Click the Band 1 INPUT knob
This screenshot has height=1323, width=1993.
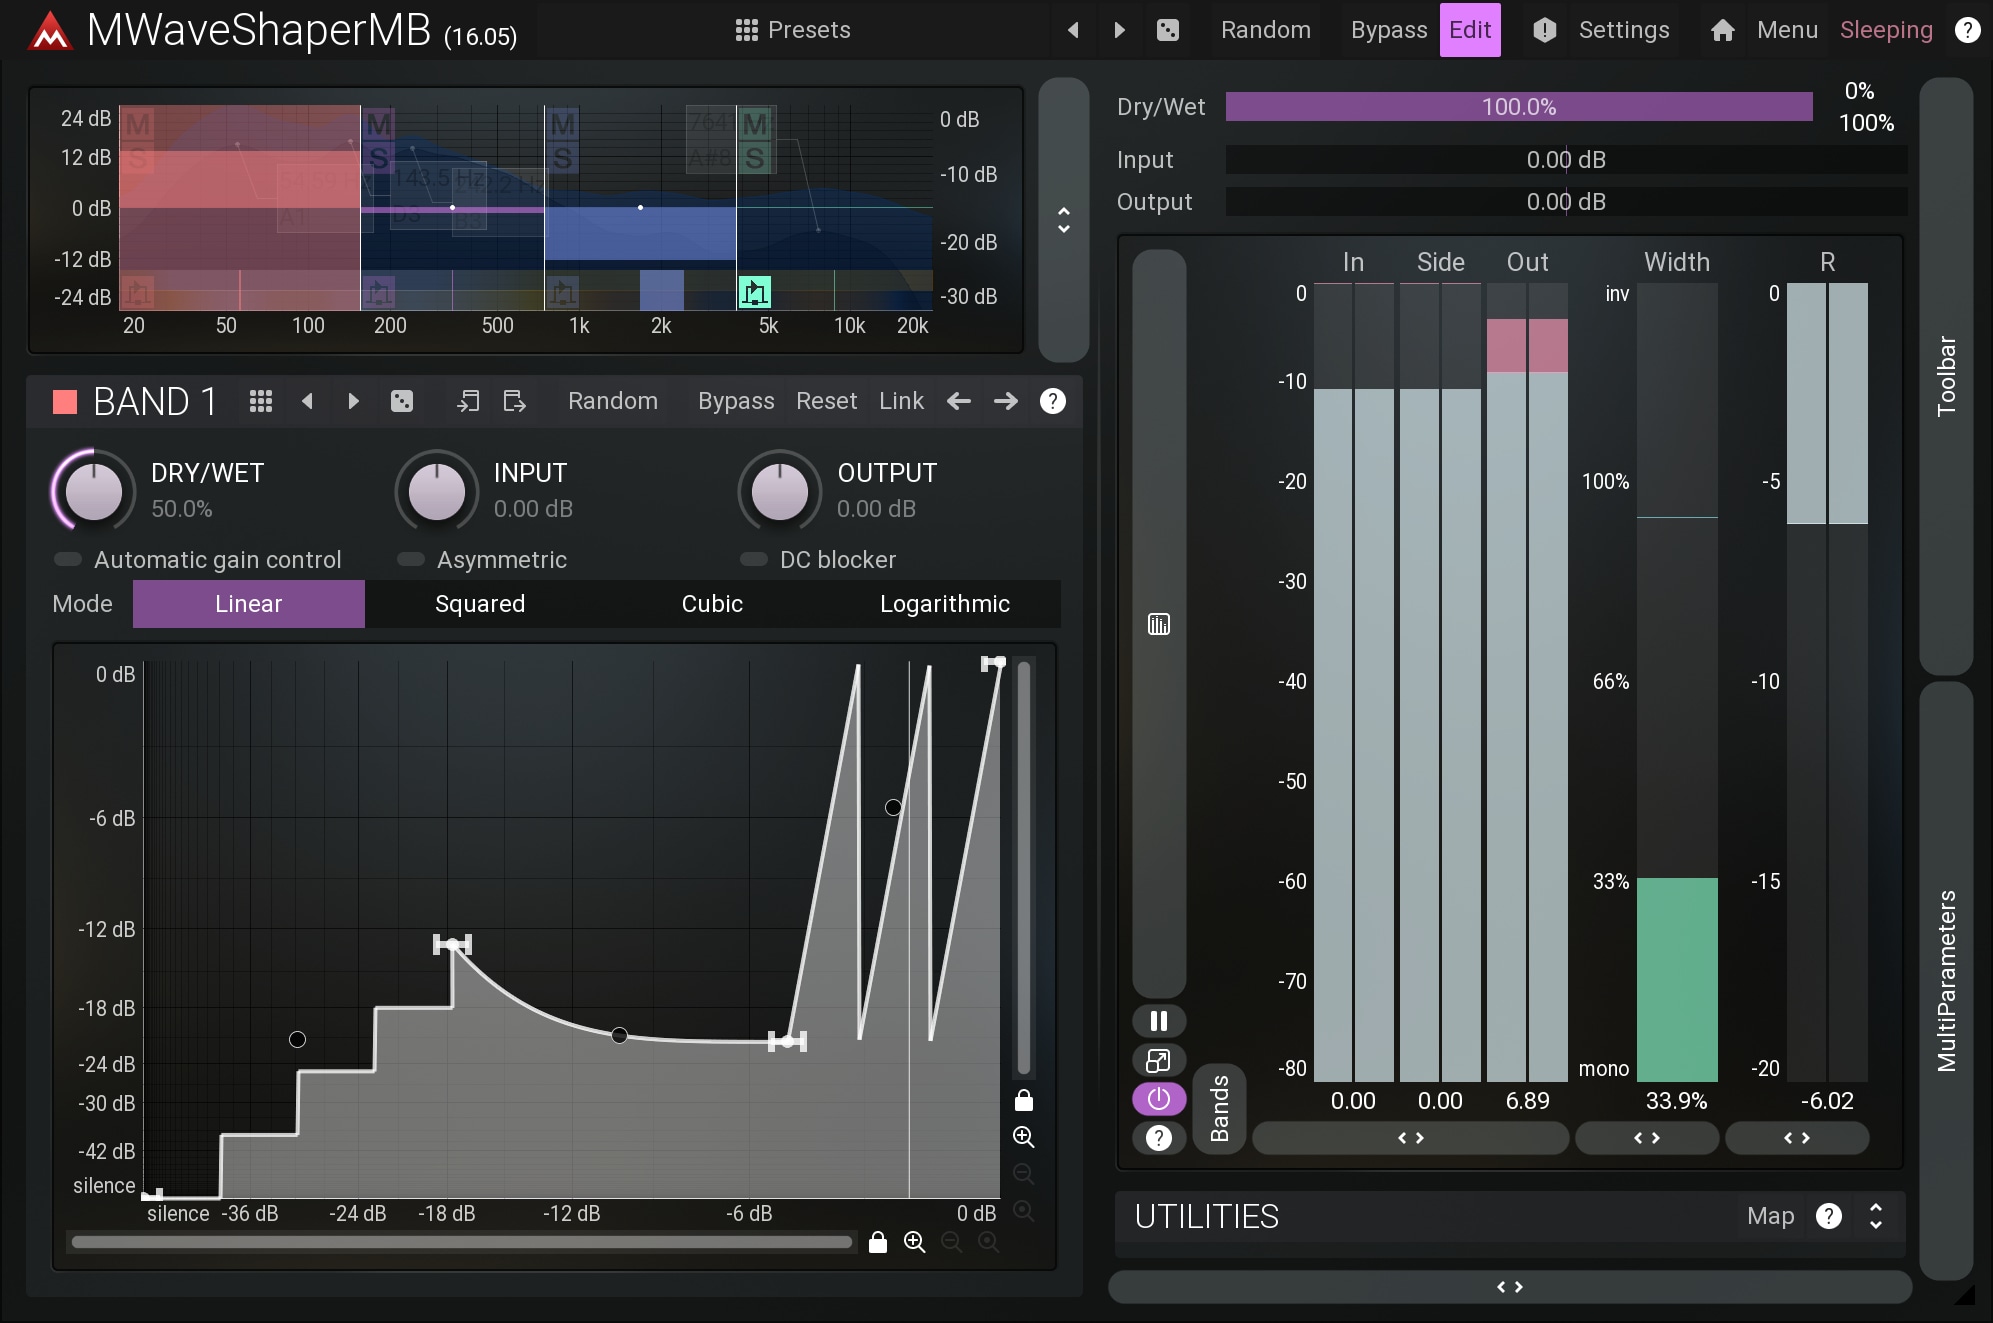click(437, 491)
